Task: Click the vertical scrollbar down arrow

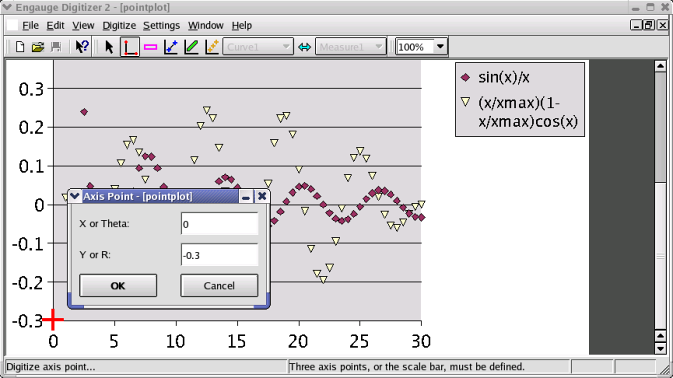Action: (660, 348)
